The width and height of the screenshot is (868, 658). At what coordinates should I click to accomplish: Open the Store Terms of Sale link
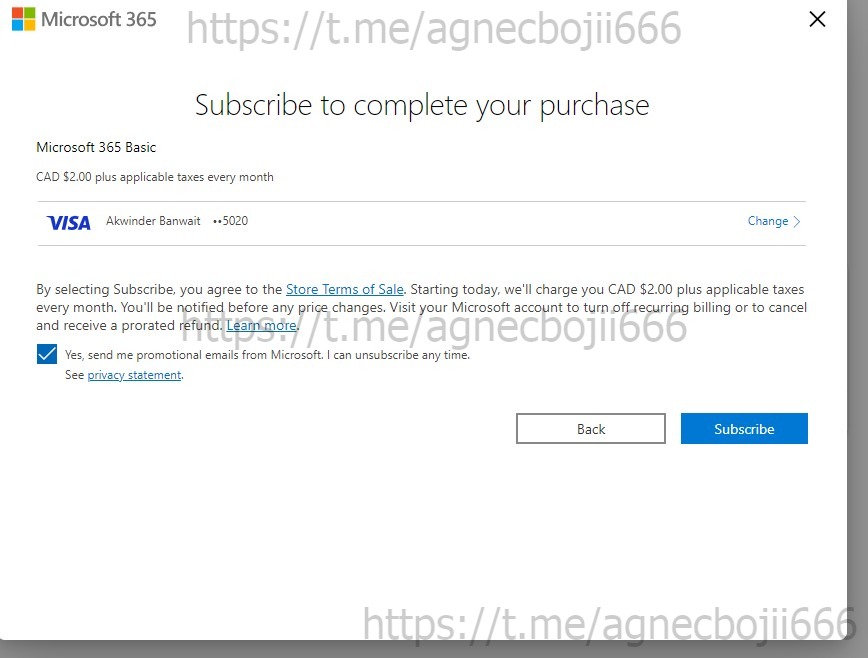344,289
